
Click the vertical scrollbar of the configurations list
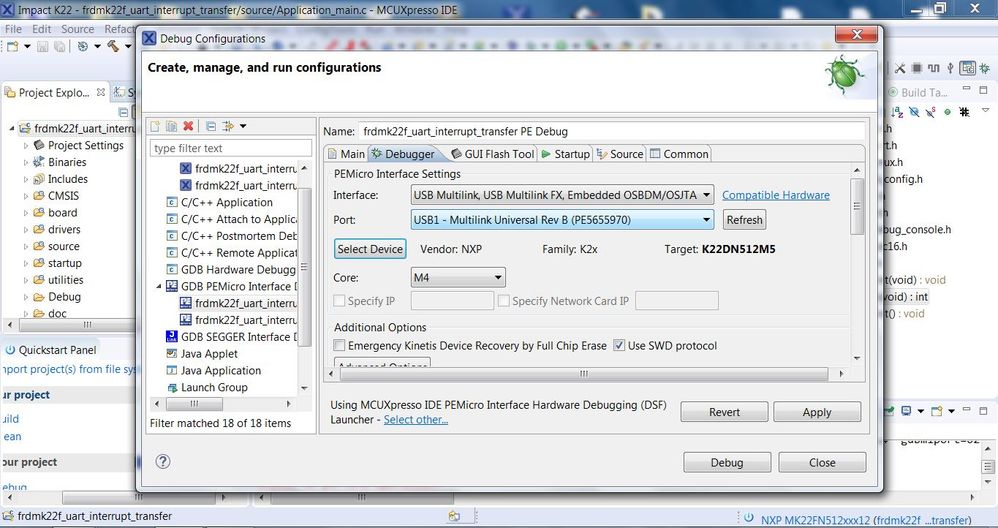304,266
